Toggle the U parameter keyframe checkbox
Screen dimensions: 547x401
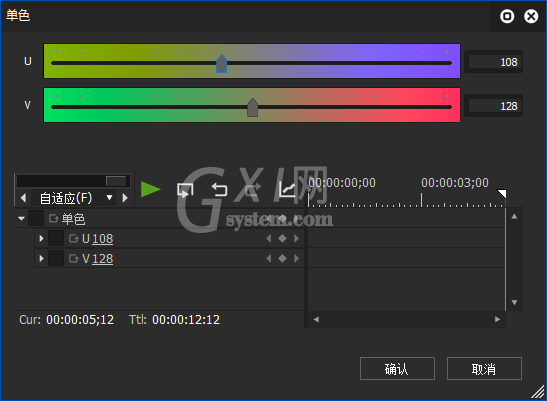pyautogui.click(x=56, y=238)
